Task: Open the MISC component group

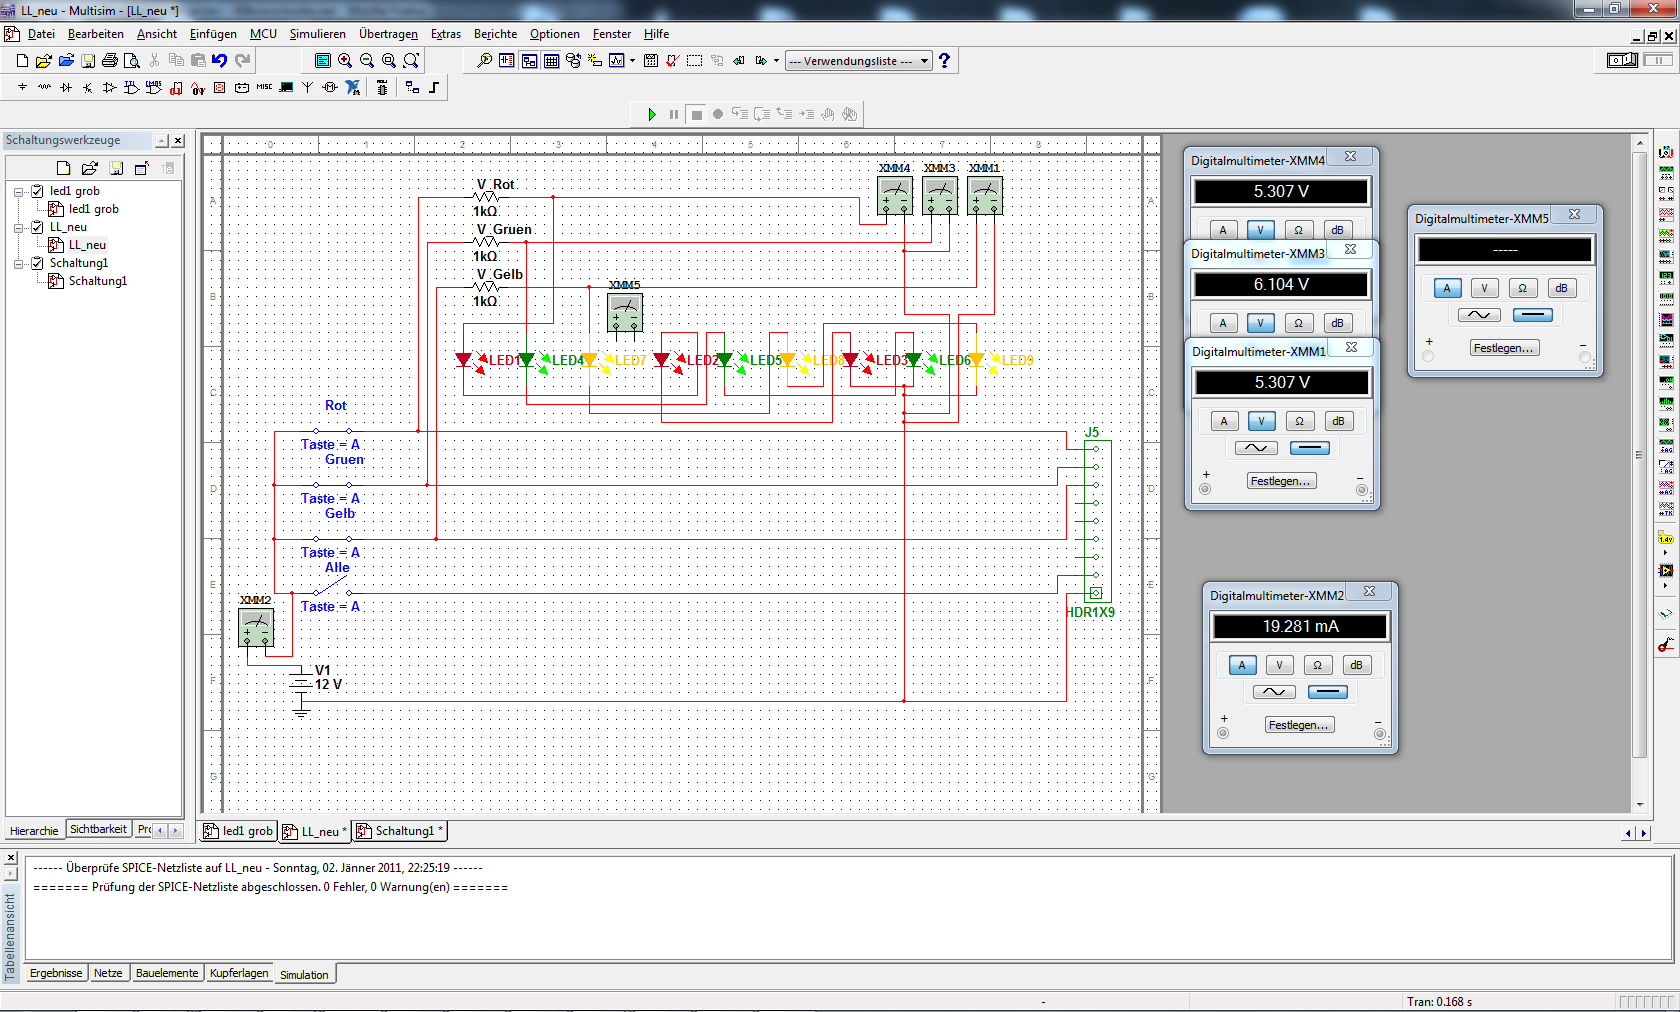Action: click(264, 88)
